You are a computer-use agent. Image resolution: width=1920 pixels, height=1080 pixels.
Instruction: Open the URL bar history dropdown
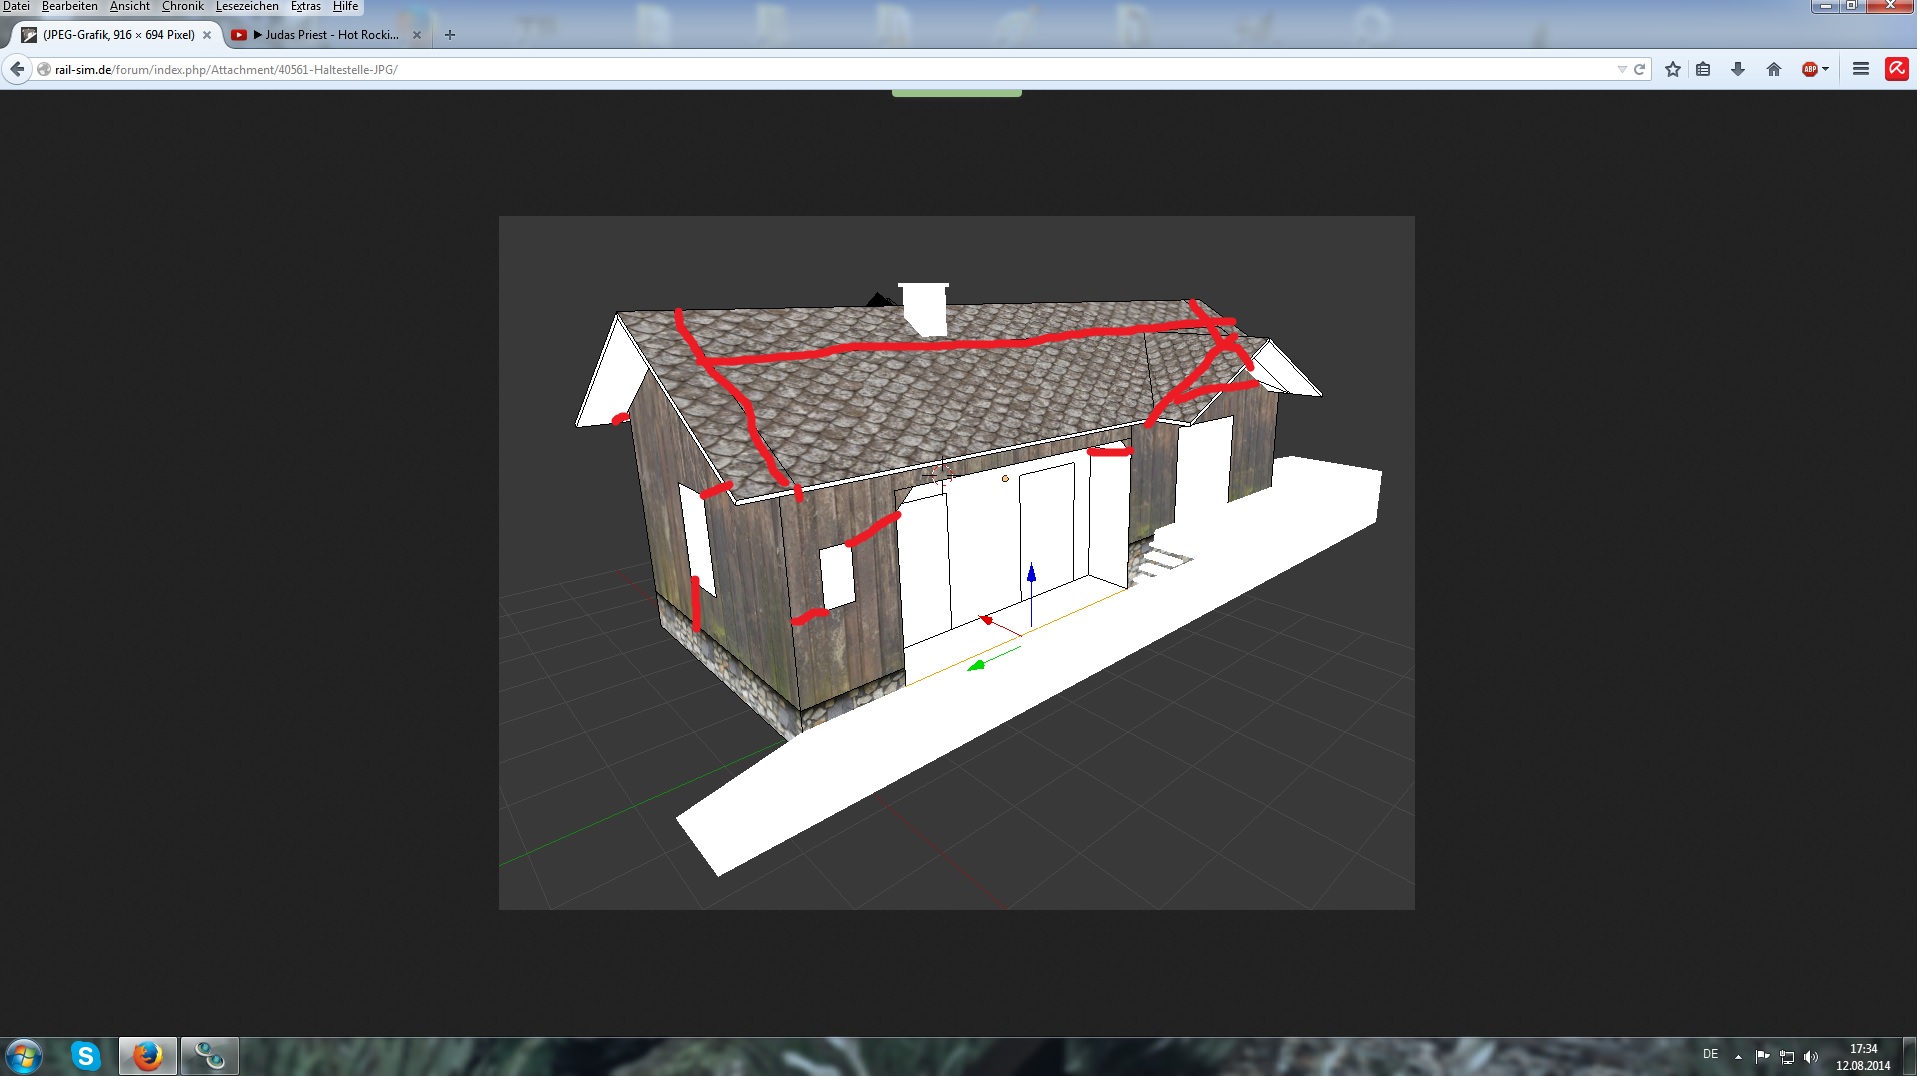tap(1621, 69)
